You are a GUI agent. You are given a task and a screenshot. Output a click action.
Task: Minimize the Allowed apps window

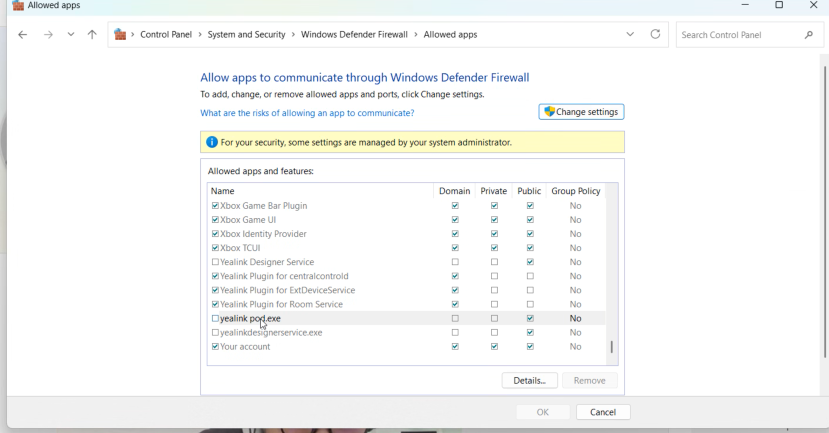coord(745,5)
